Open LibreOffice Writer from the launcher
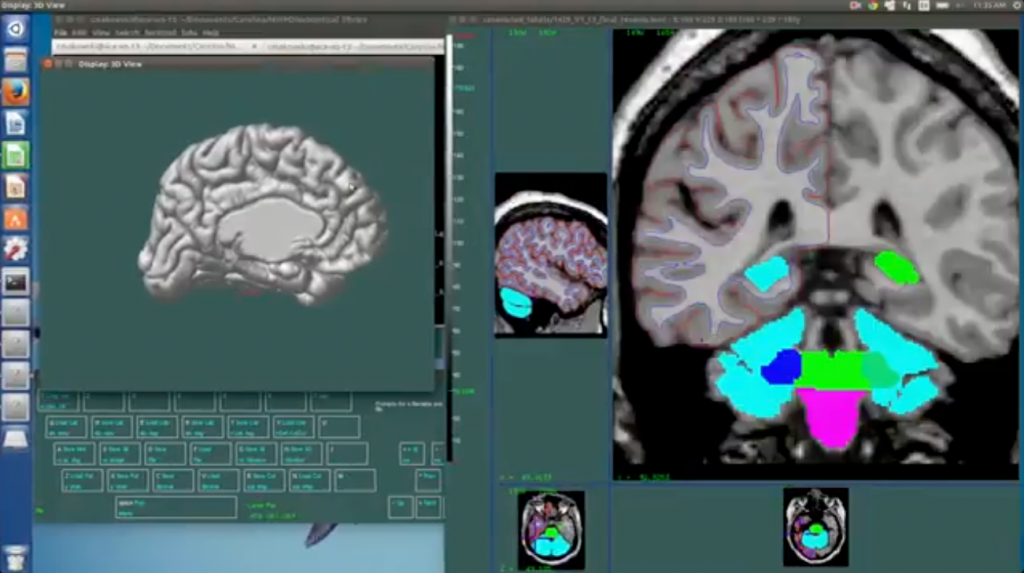Image resolution: width=1024 pixels, height=573 pixels. click(16, 124)
